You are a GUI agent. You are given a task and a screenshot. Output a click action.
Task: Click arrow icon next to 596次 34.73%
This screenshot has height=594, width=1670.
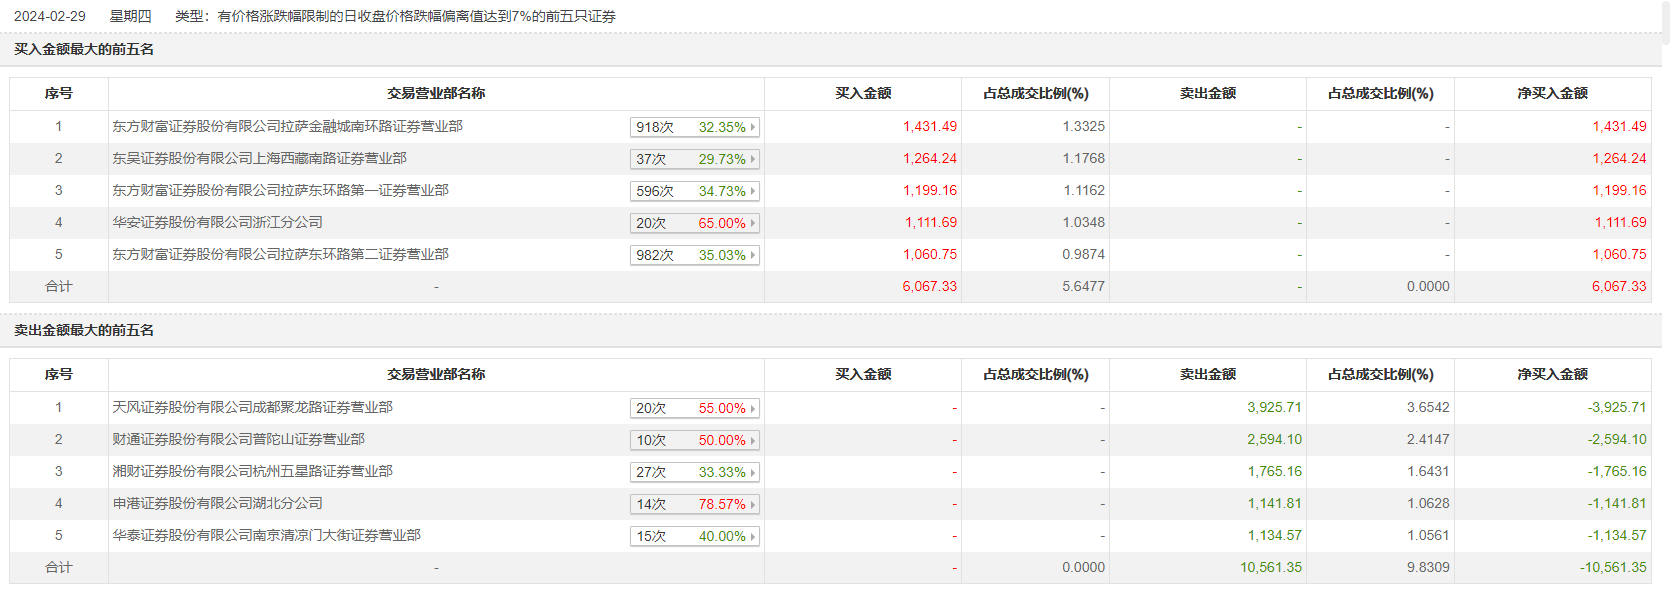(753, 191)
